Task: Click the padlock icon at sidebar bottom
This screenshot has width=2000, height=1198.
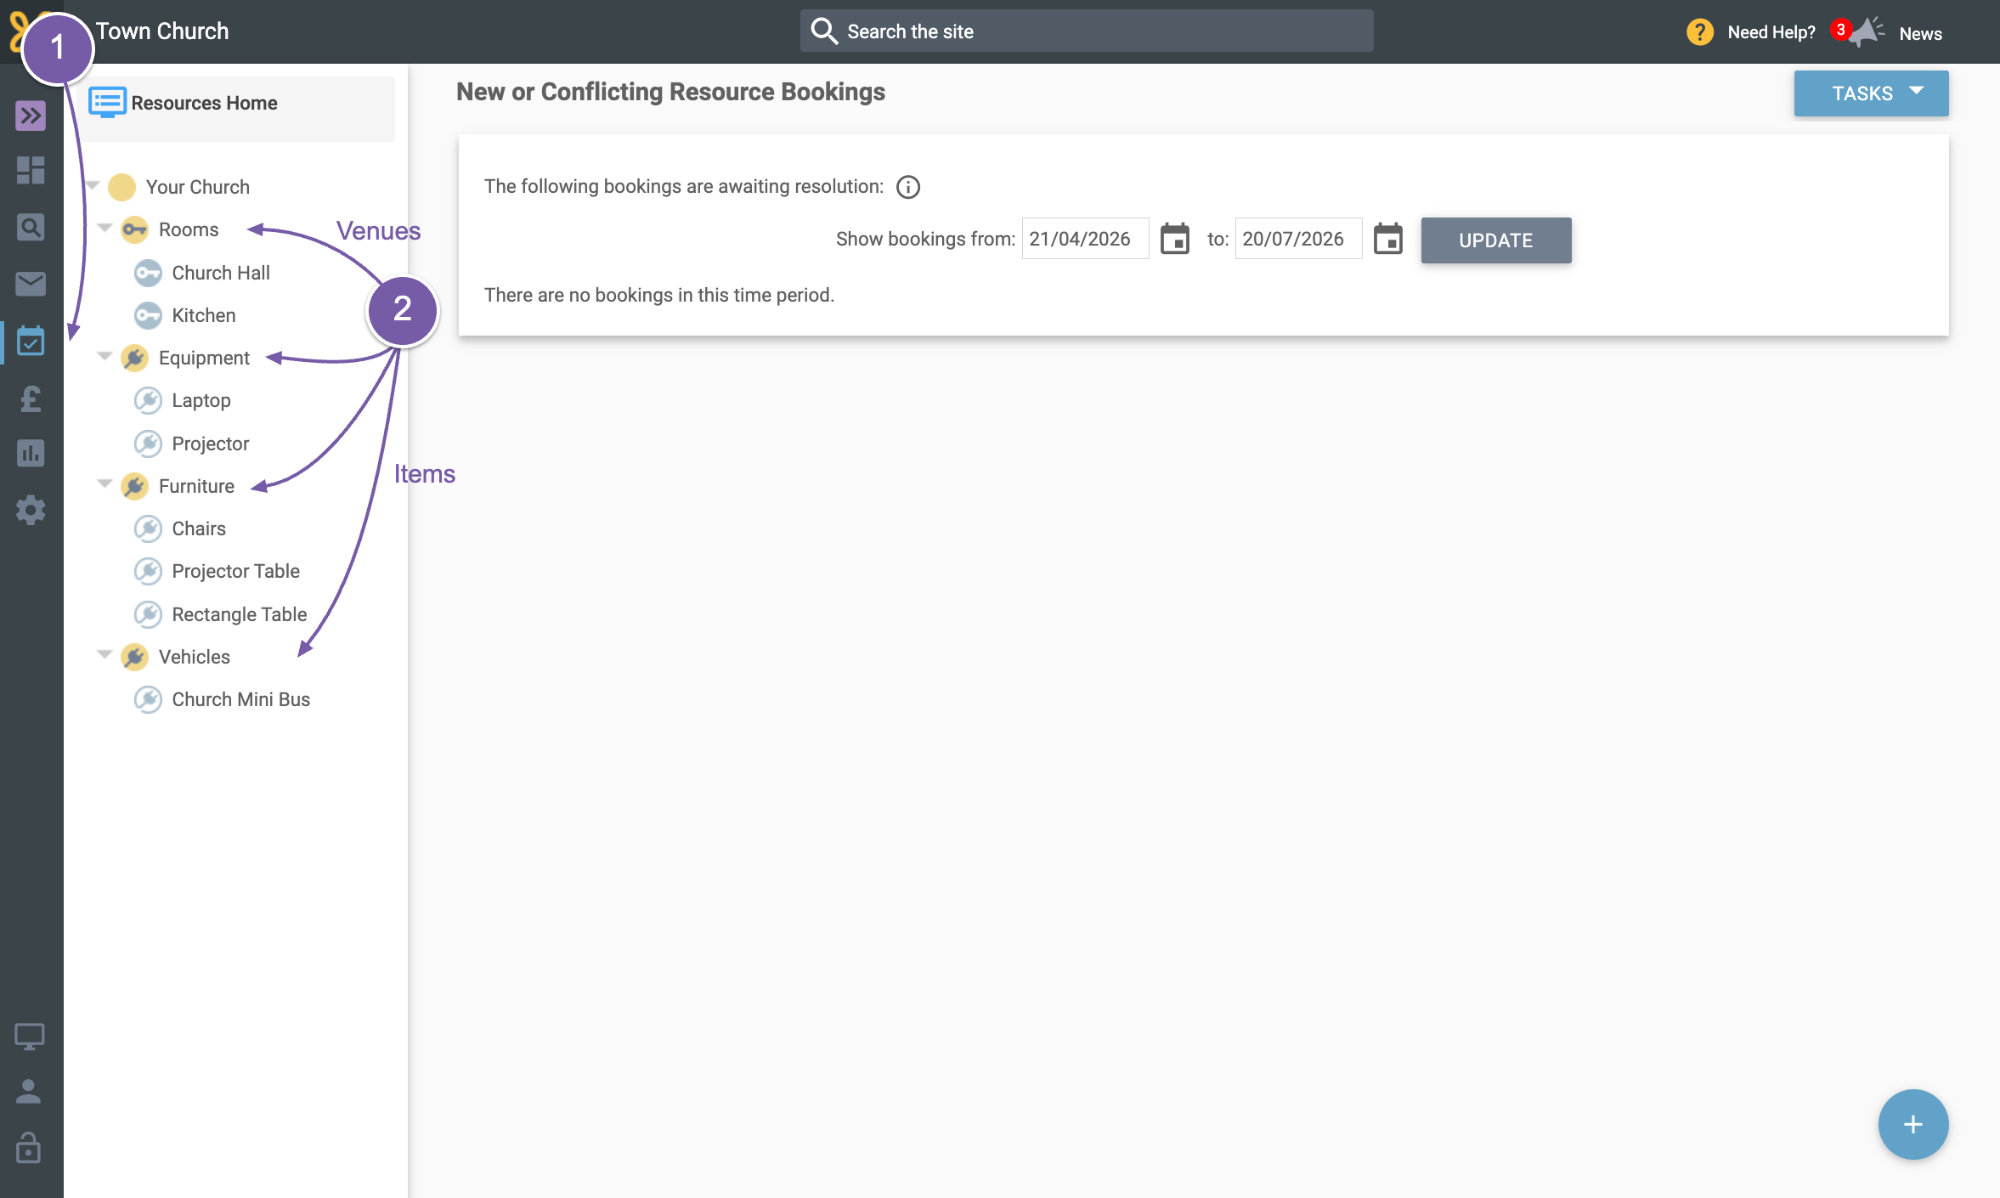Action: click(29, 1147)
